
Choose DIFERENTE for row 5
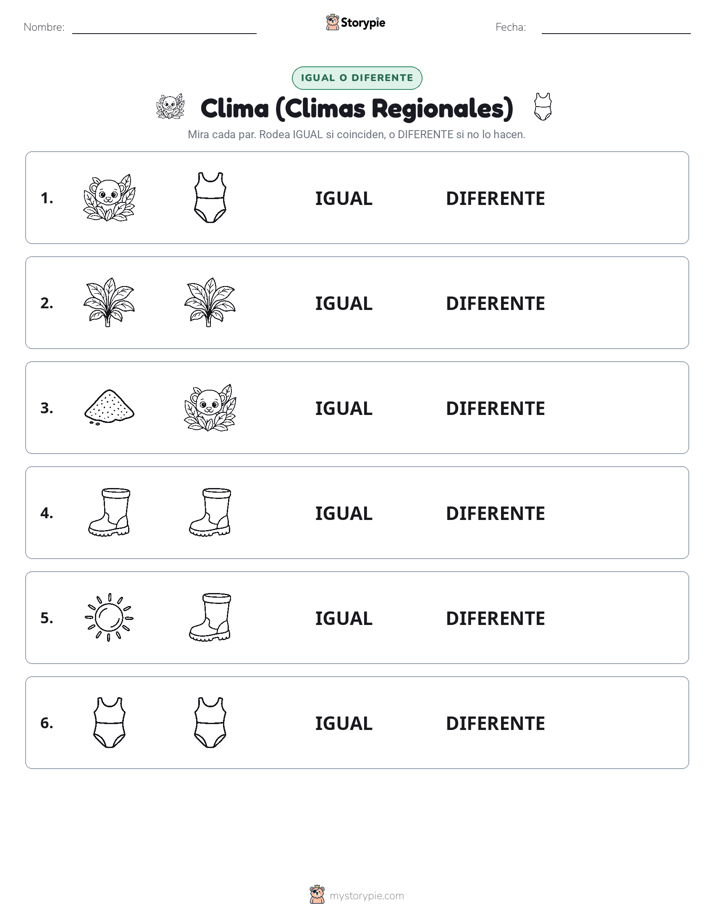(x=495, y=618)
